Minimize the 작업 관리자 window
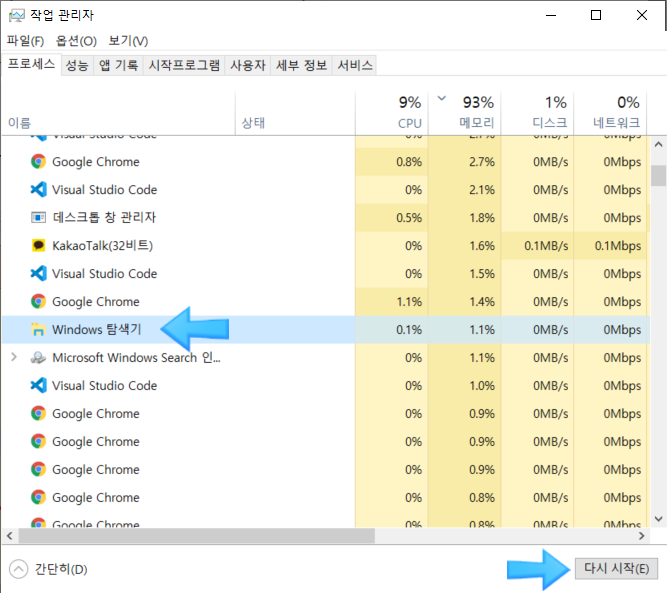 [x=551, y=15]
